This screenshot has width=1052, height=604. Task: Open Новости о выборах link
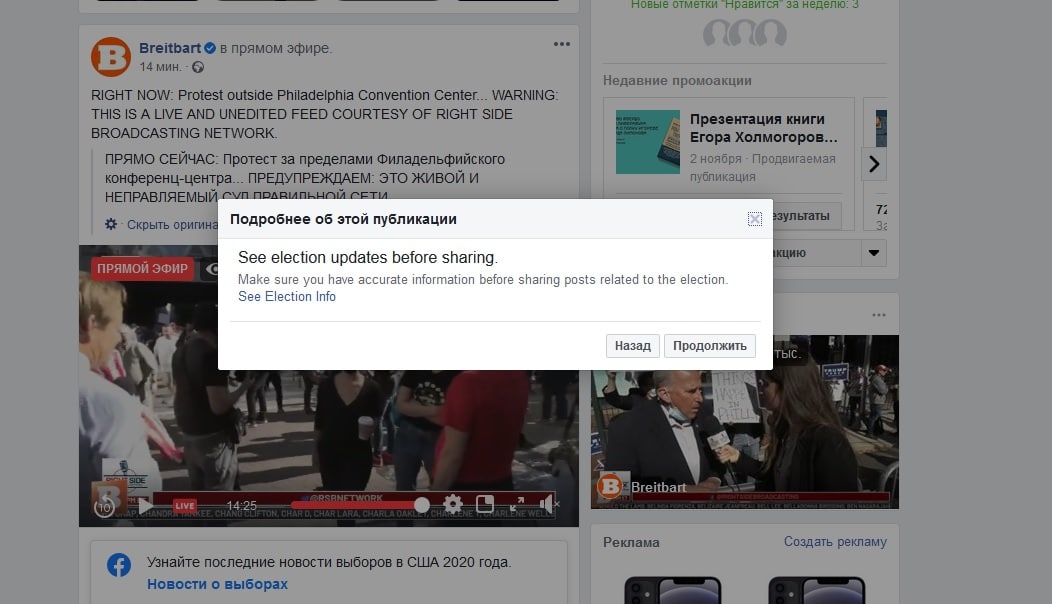tap(217, 585)
